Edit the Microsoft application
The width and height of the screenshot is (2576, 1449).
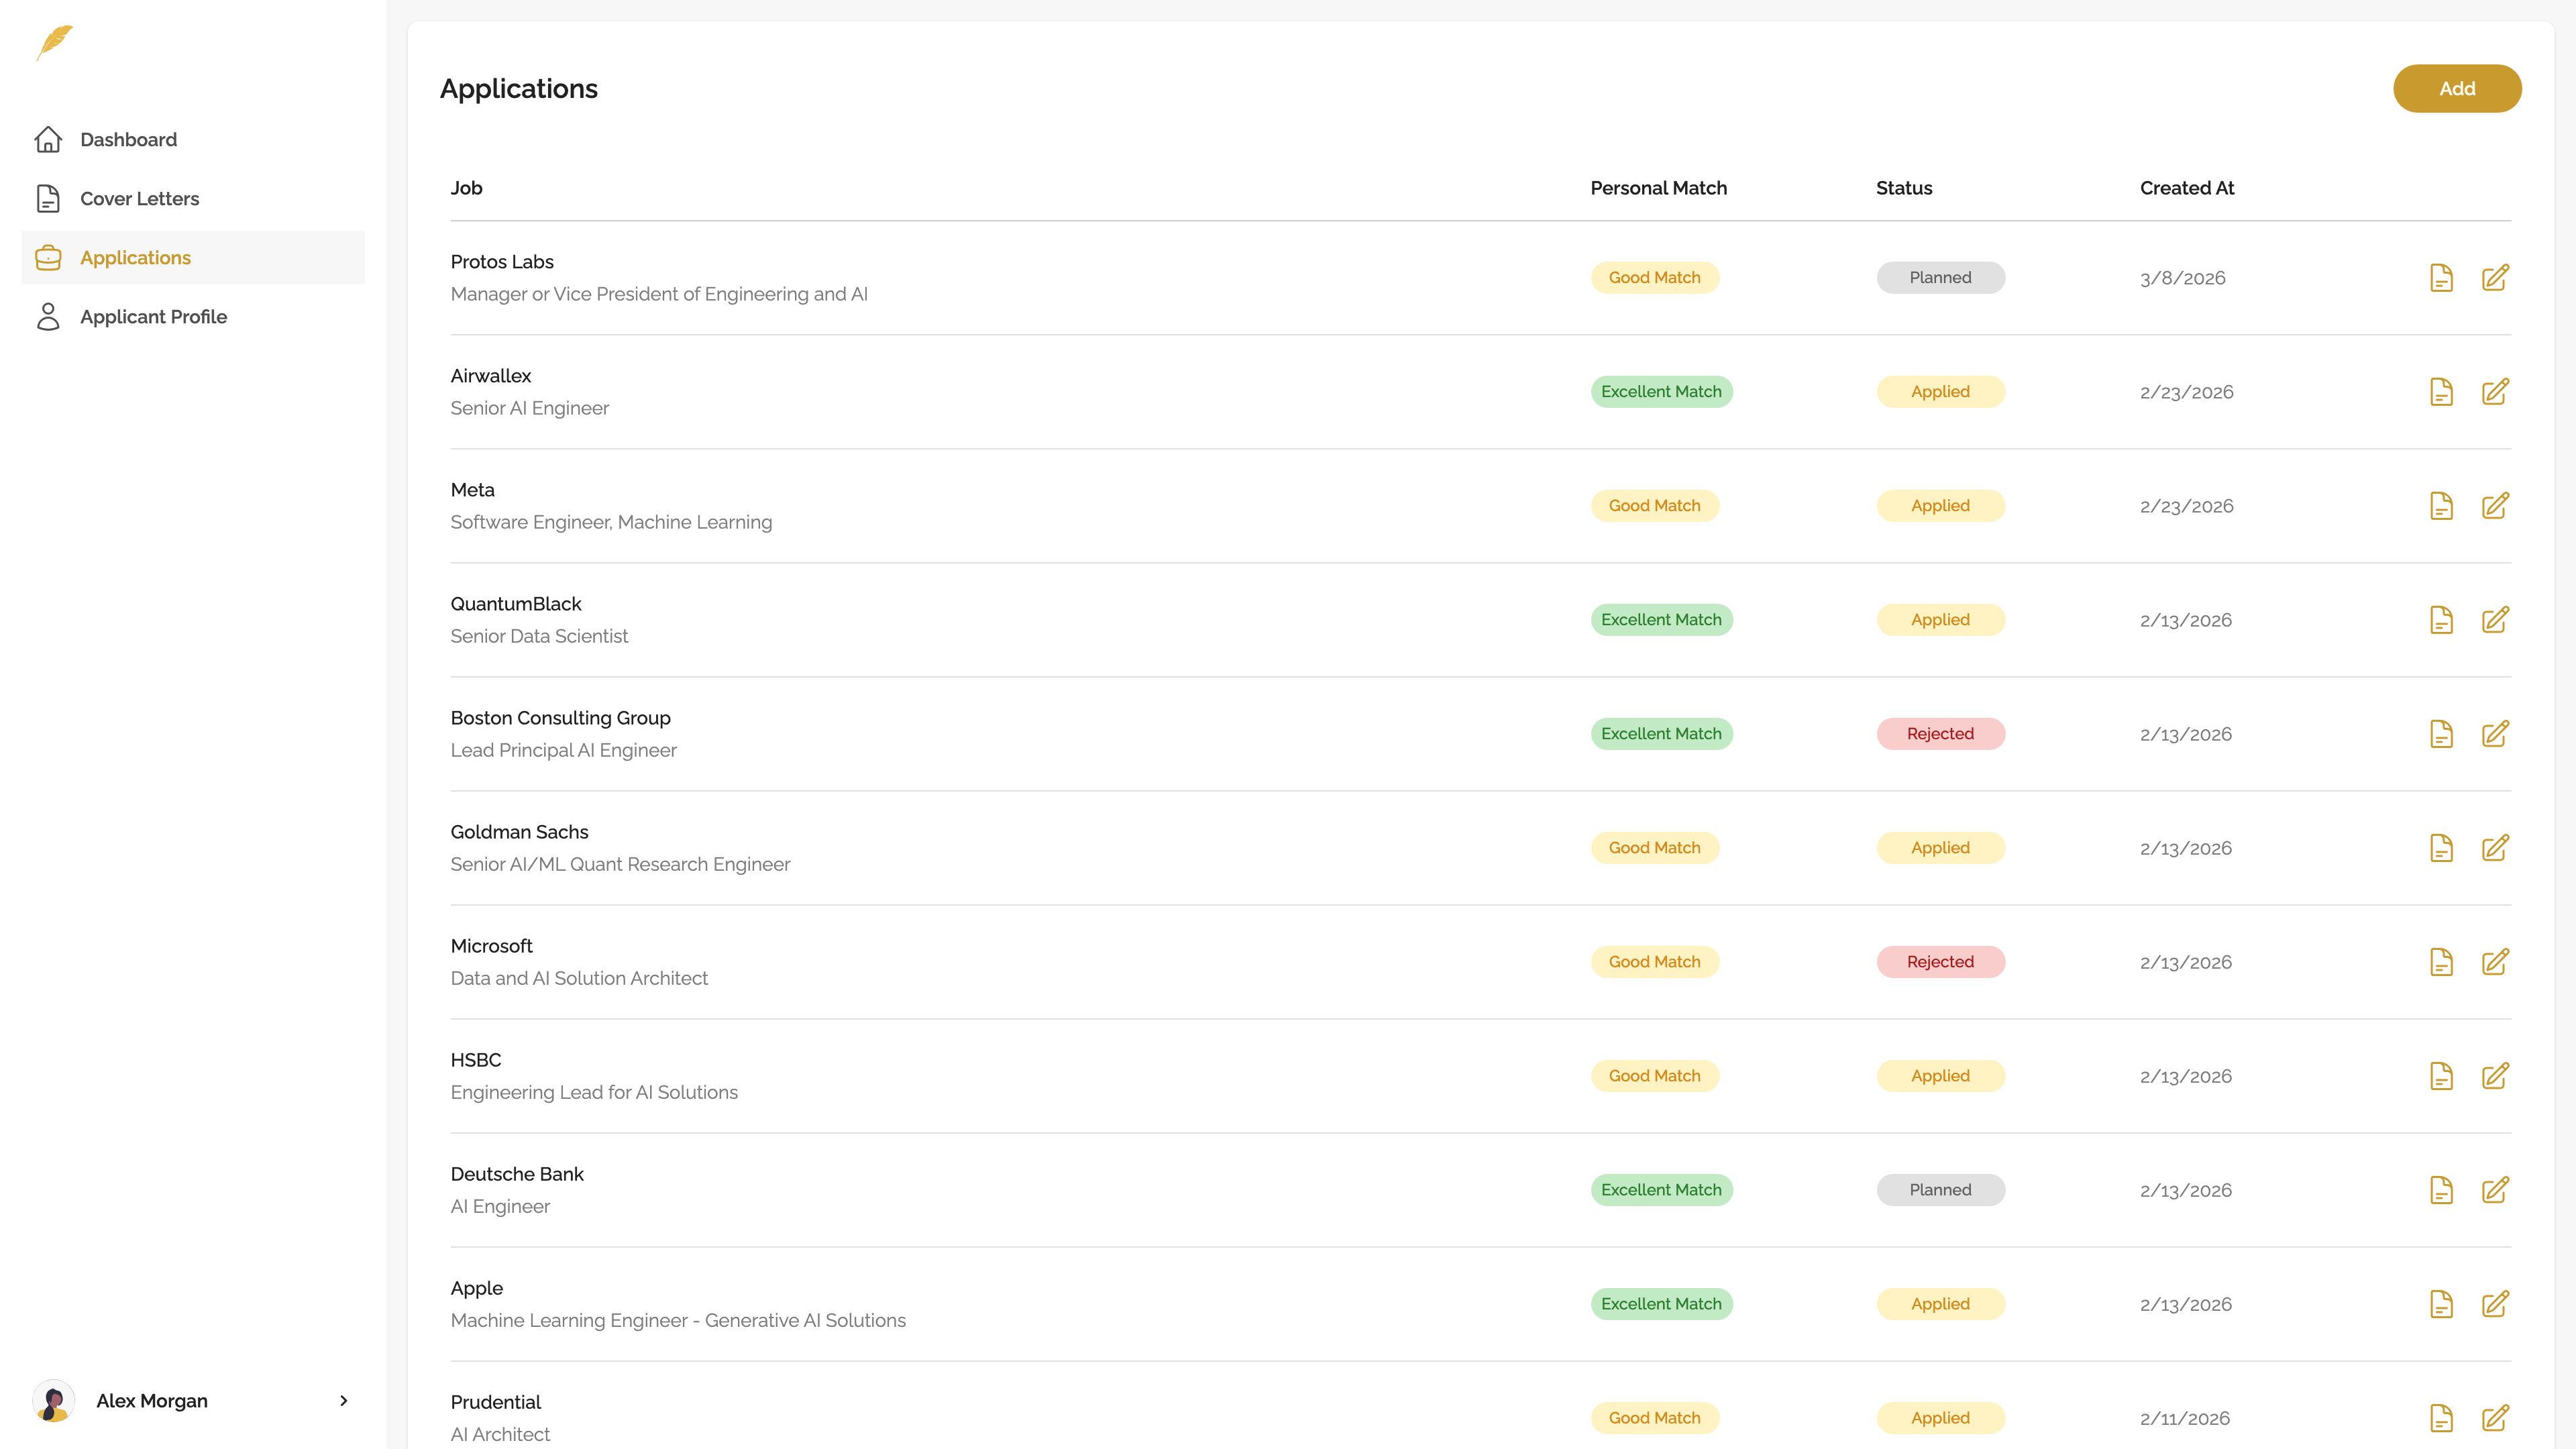click(2495, 962)
